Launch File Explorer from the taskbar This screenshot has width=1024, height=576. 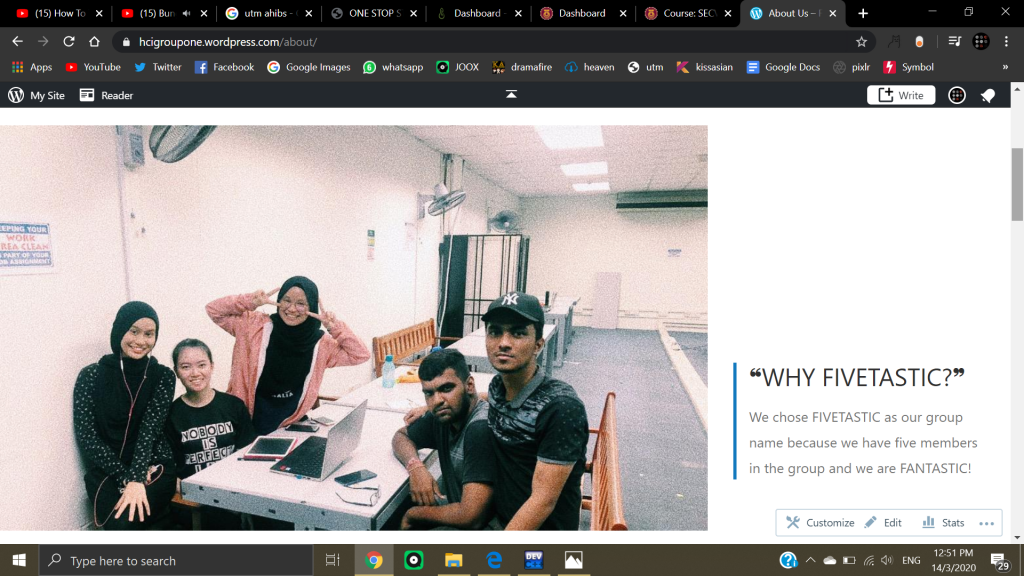[453, 561]
